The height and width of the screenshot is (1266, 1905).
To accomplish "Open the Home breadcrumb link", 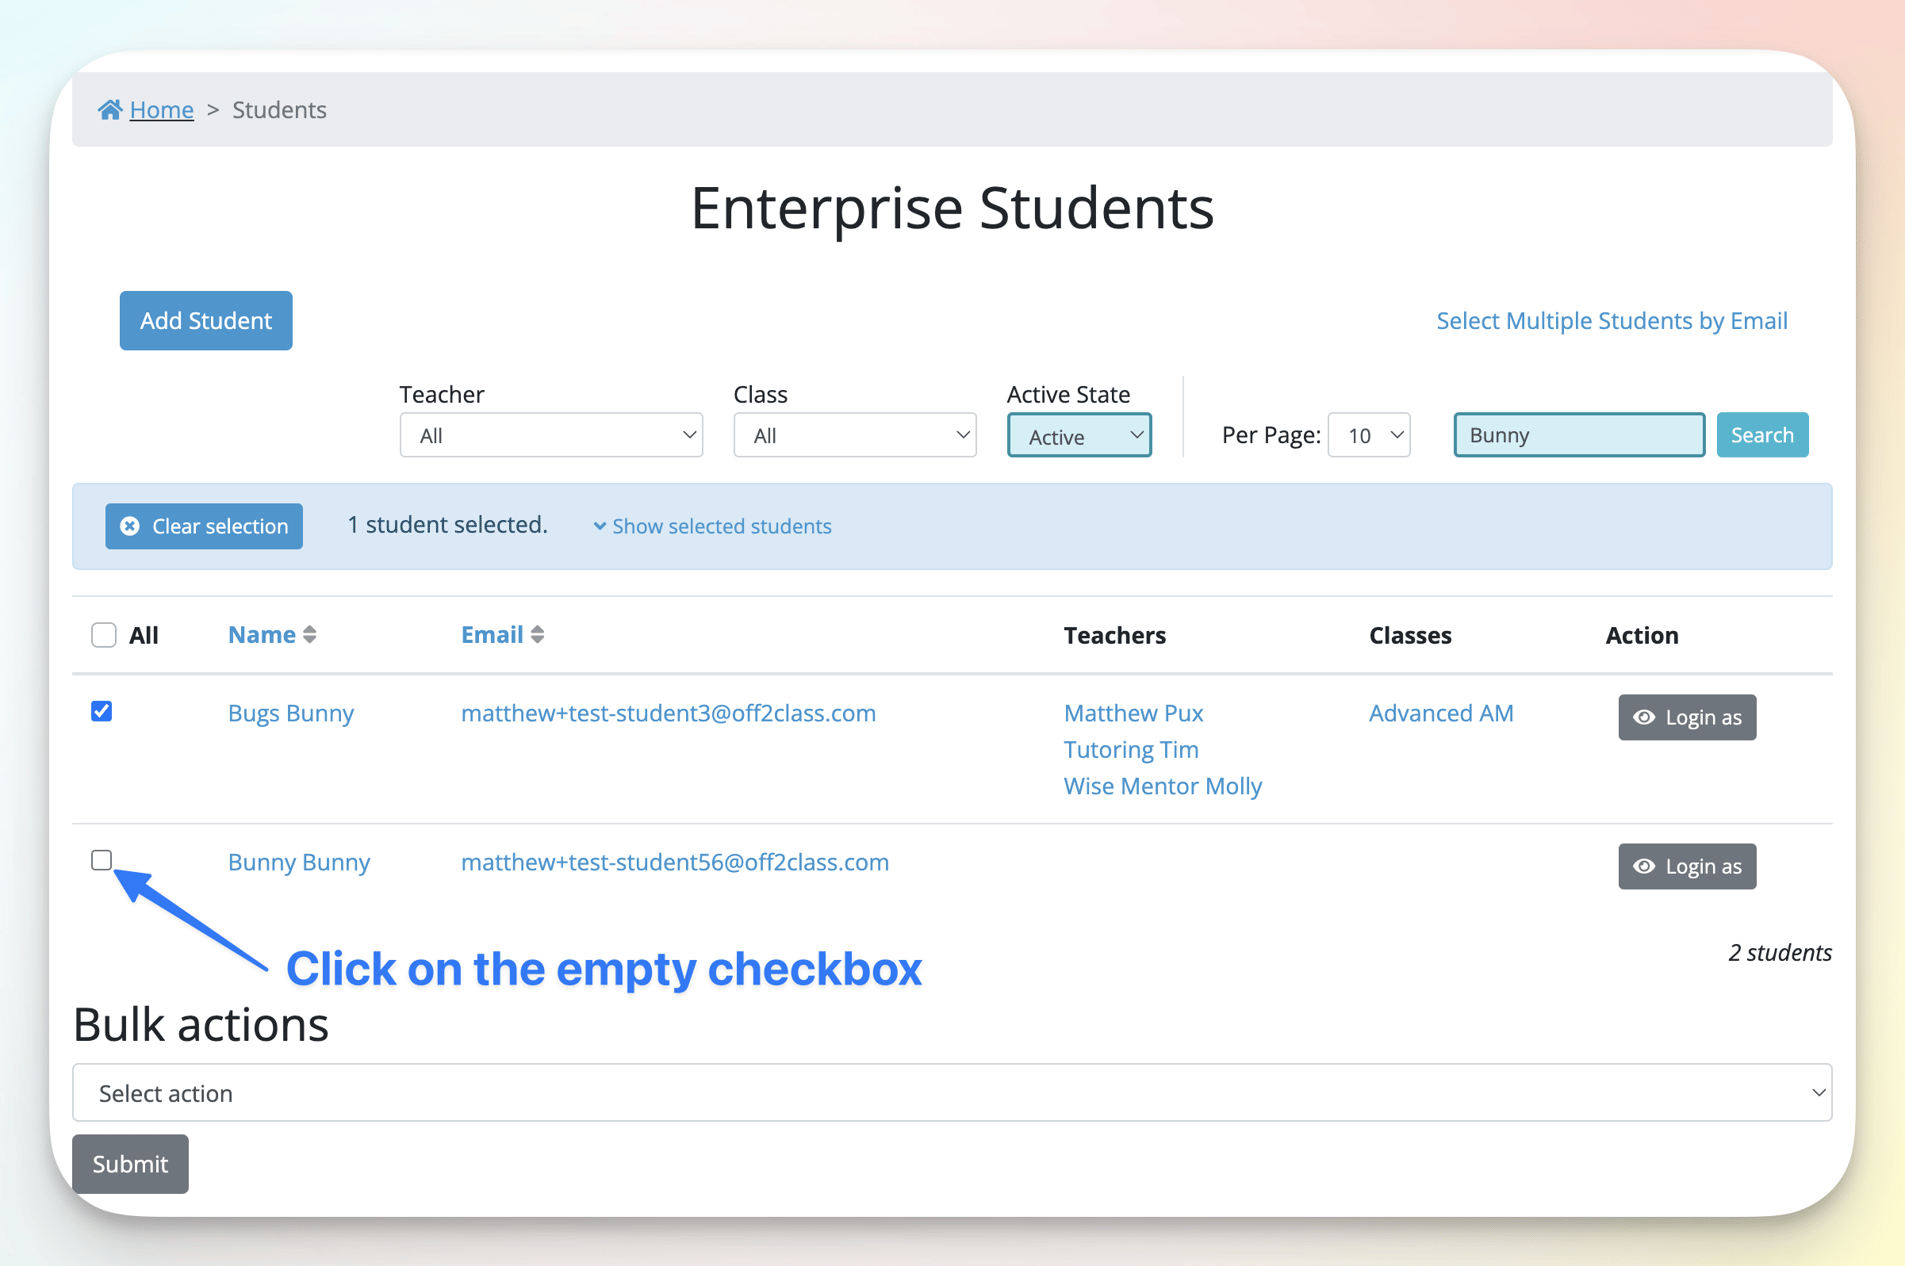I will (x=161, y=109).
